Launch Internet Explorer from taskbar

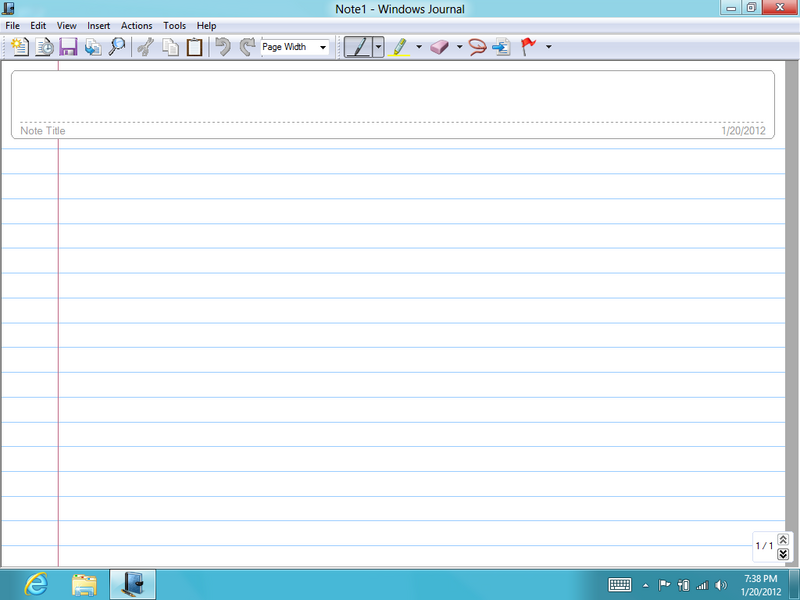point(36,585)
